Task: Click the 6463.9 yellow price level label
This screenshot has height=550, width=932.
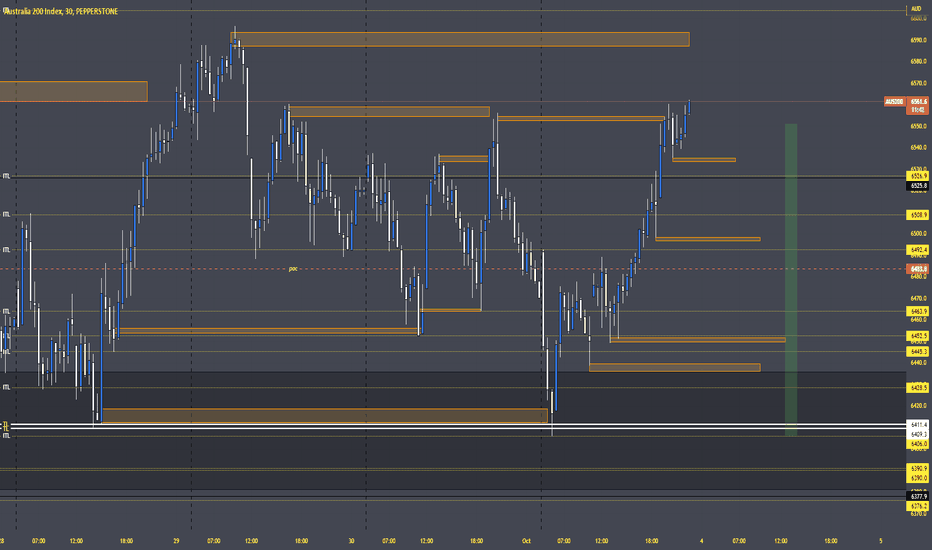Action: click(x=918, y=311)
